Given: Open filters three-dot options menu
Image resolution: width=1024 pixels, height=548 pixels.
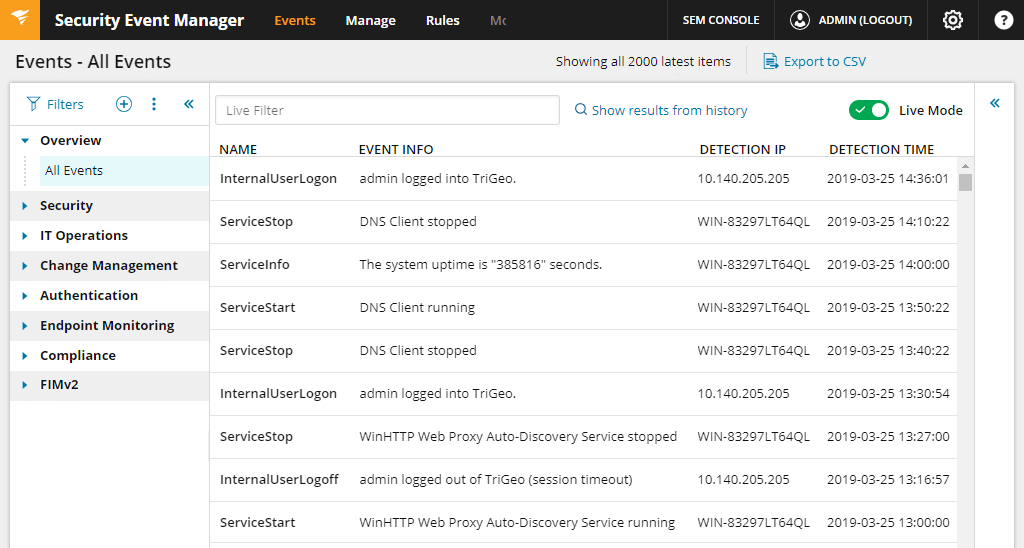Looking at the screenshot, I should click(x=154, y=104).
